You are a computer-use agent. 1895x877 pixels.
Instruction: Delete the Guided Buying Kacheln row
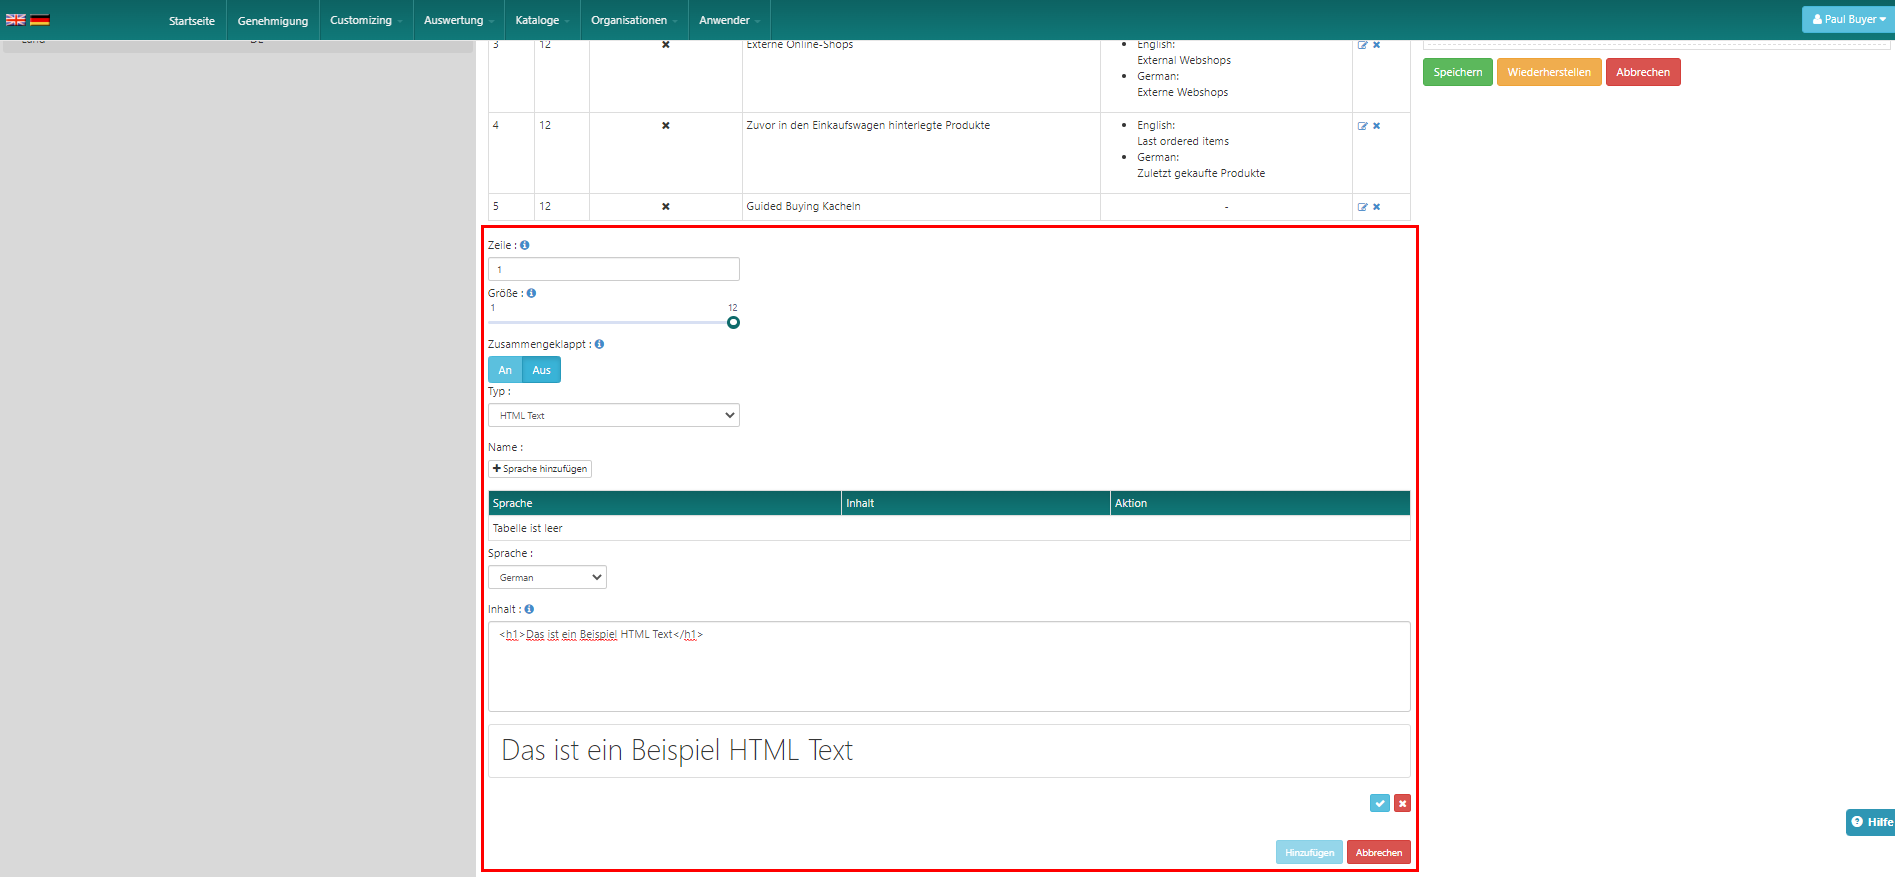tap(1377, 207)
